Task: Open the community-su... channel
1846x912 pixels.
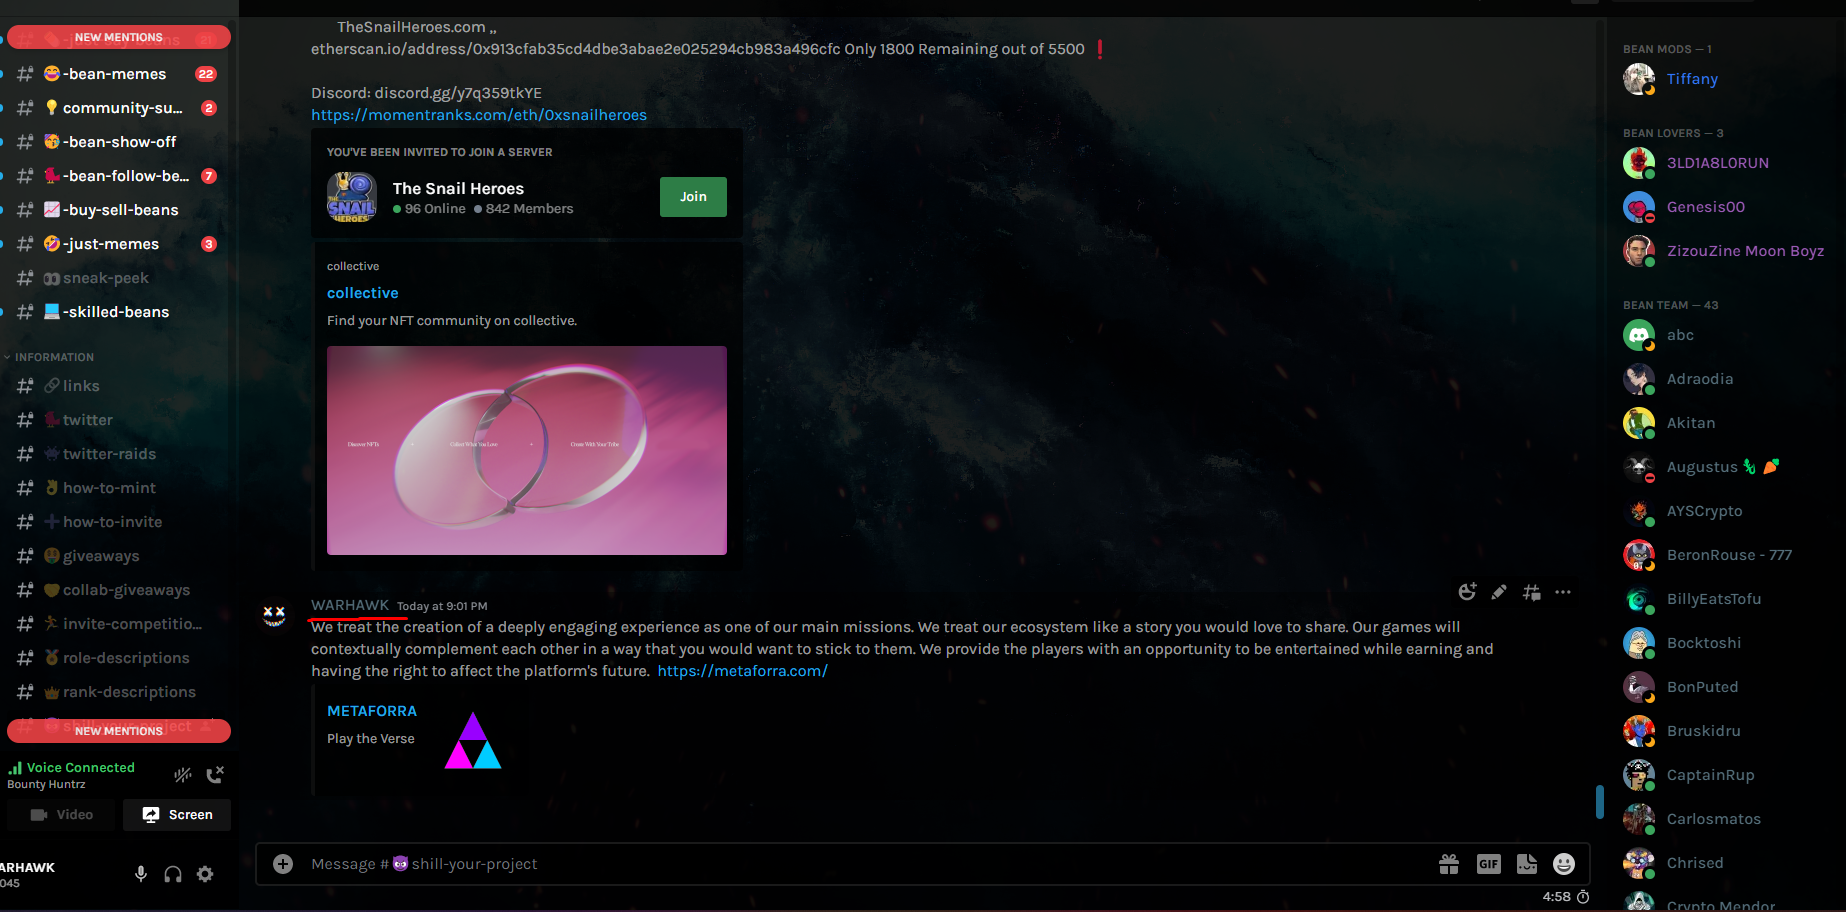Action: pos(119,108)
